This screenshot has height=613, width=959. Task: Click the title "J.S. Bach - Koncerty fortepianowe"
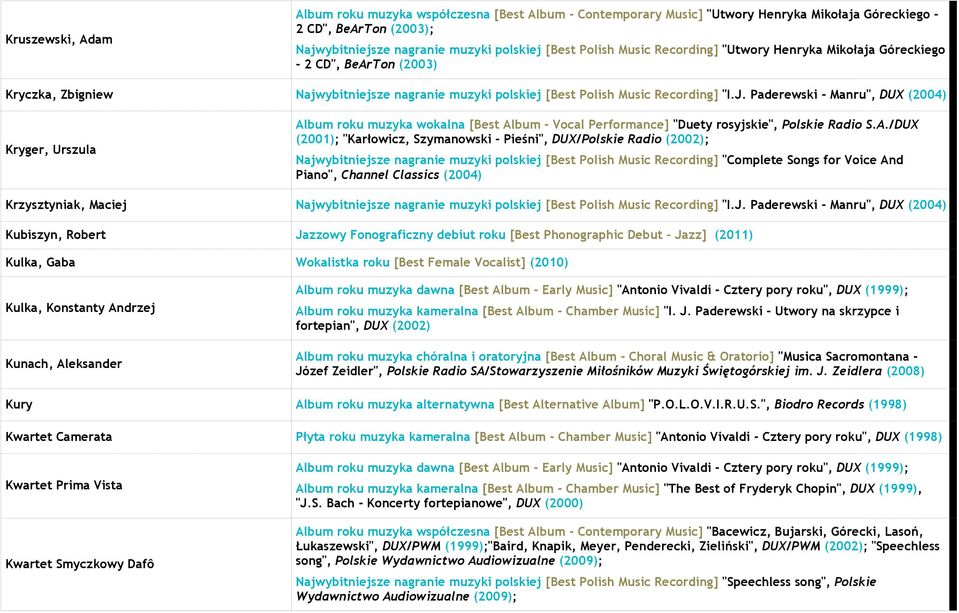pos(402,503)
